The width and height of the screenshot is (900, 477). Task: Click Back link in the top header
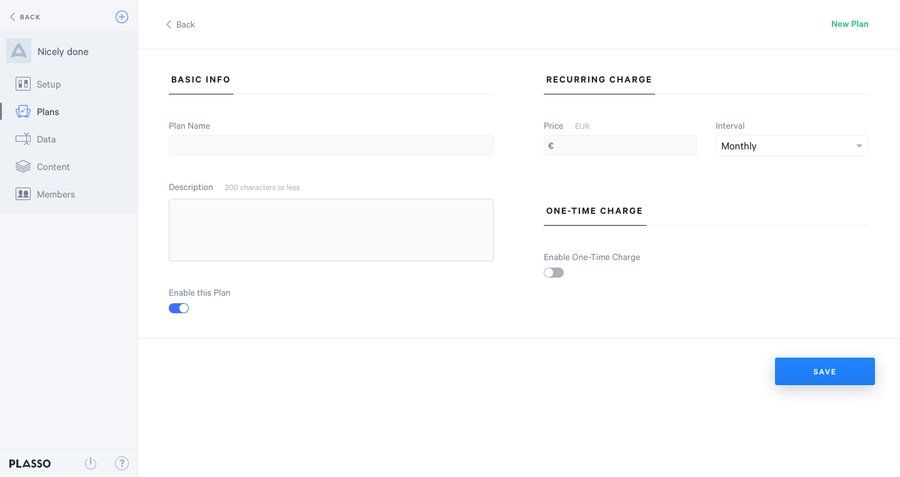180,24
